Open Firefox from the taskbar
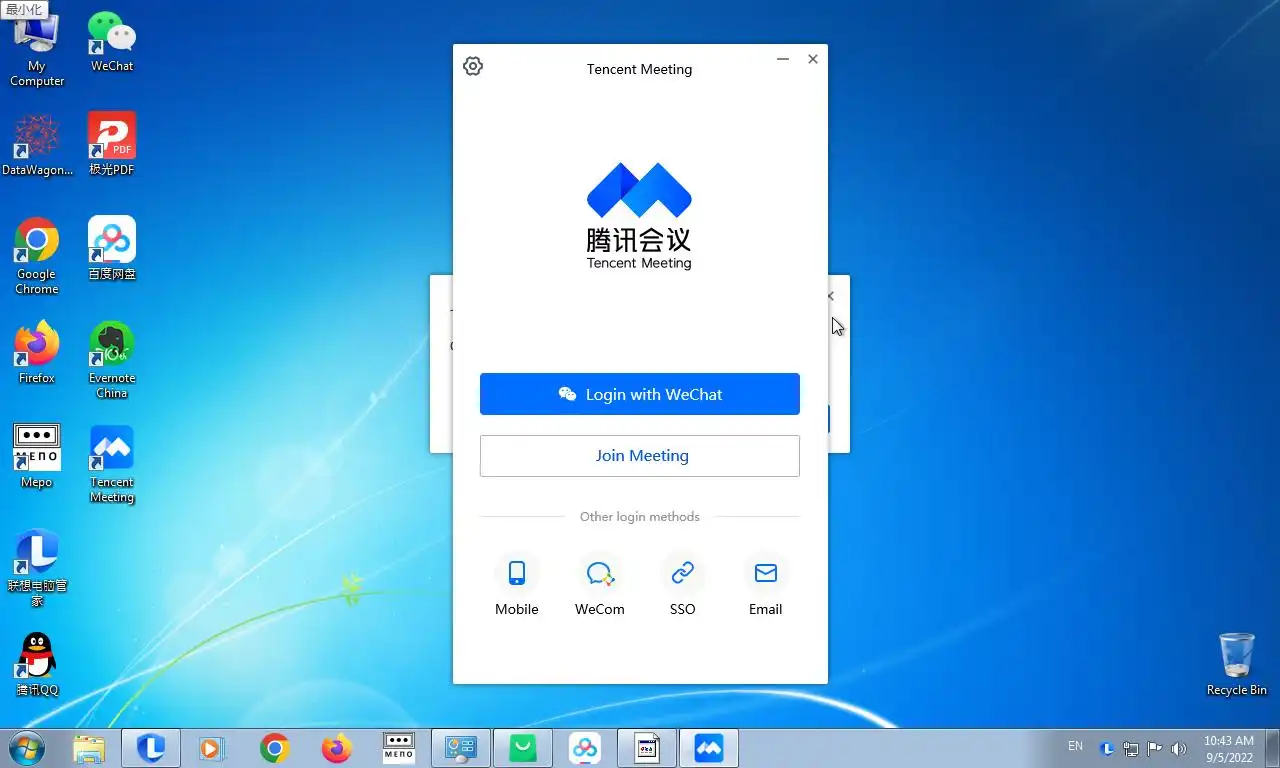 point(337,748)
